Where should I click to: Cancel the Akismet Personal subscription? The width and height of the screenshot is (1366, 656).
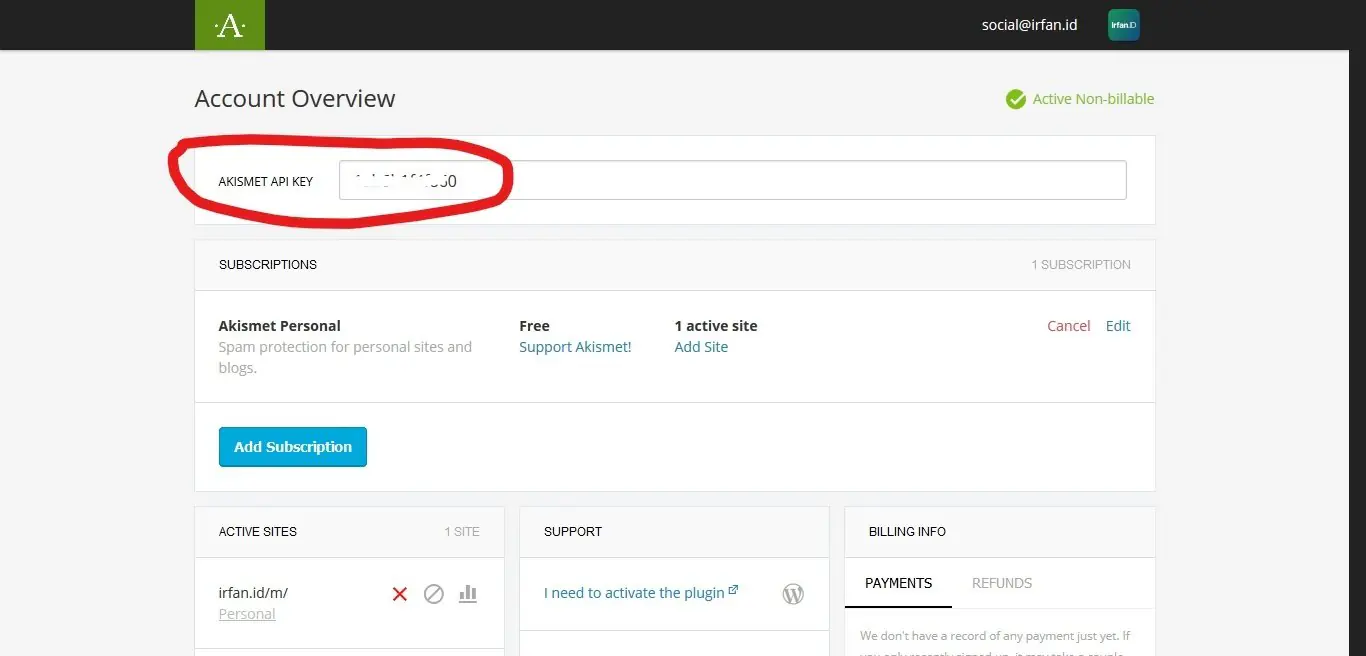[x=1068, y=326]
